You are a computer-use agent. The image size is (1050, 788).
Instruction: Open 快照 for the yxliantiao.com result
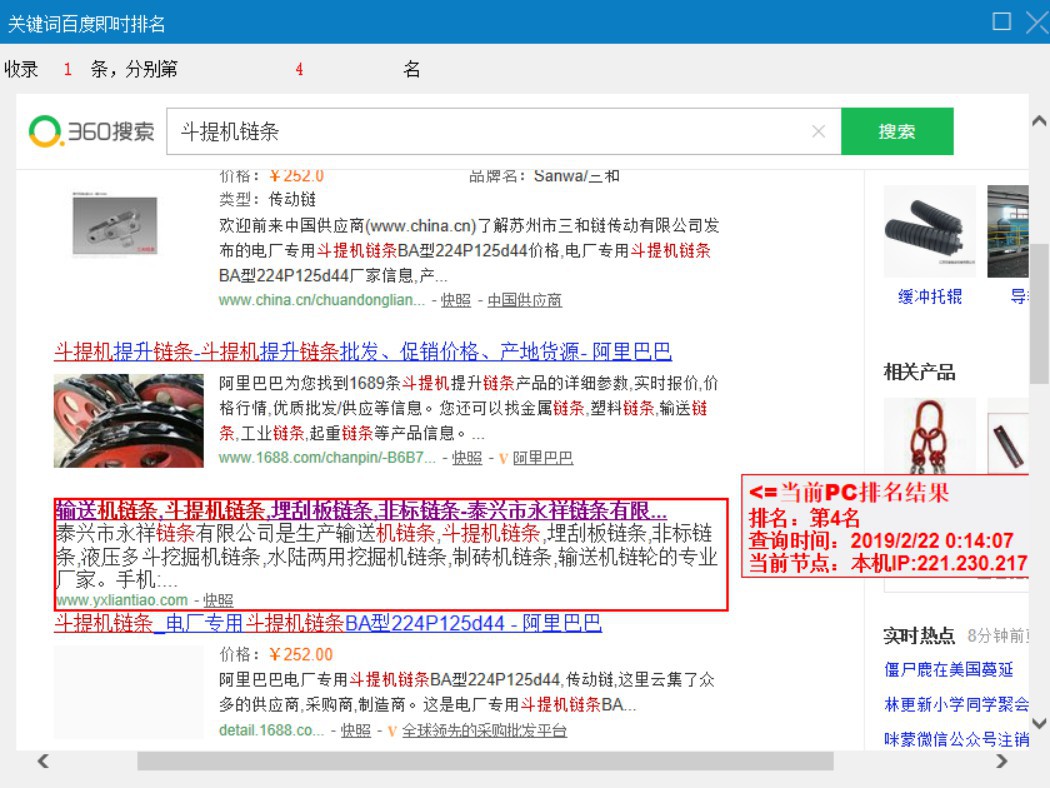click(x=218, y=600)
